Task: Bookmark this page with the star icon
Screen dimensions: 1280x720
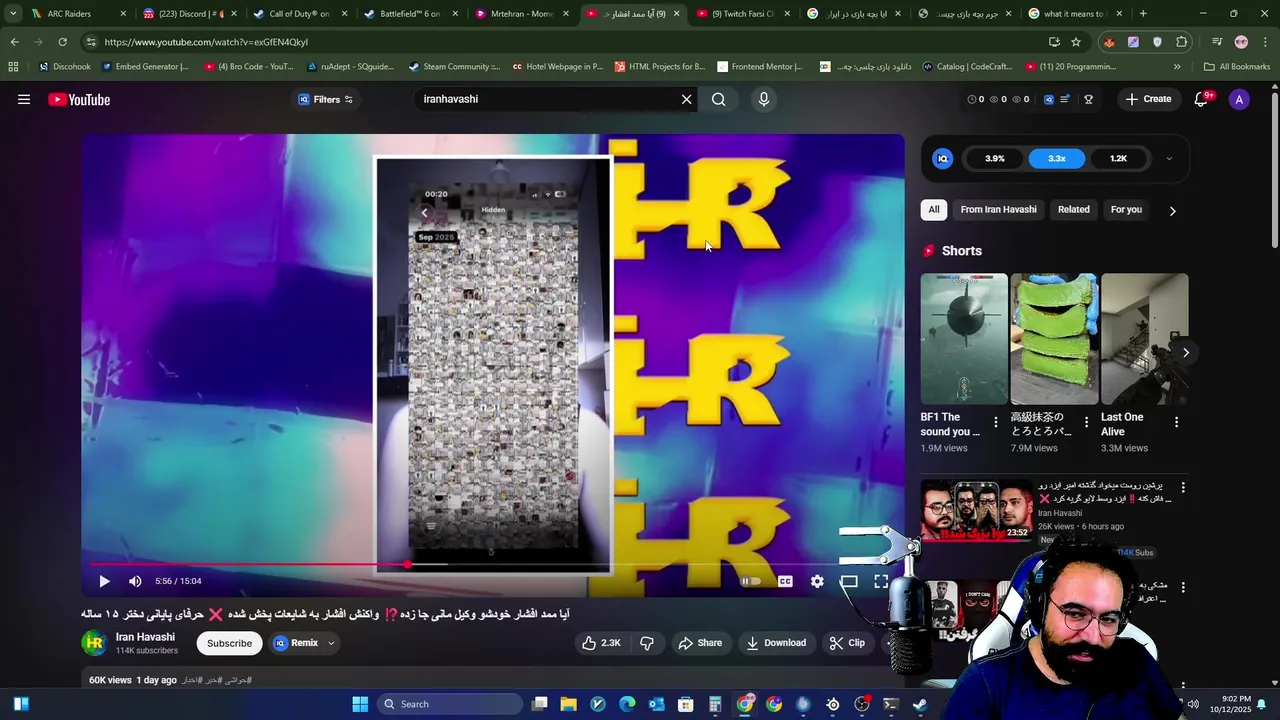Action: [x=1076, y=42]
